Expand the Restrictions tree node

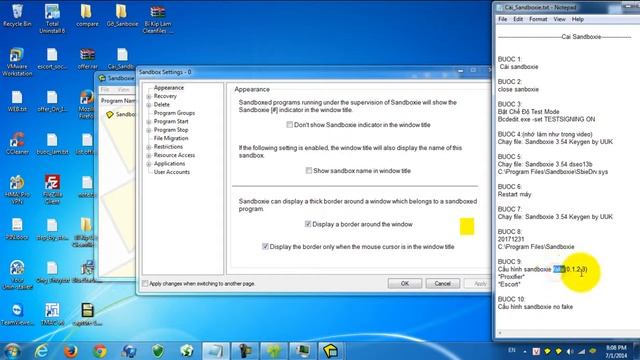[x=149, y=147]
